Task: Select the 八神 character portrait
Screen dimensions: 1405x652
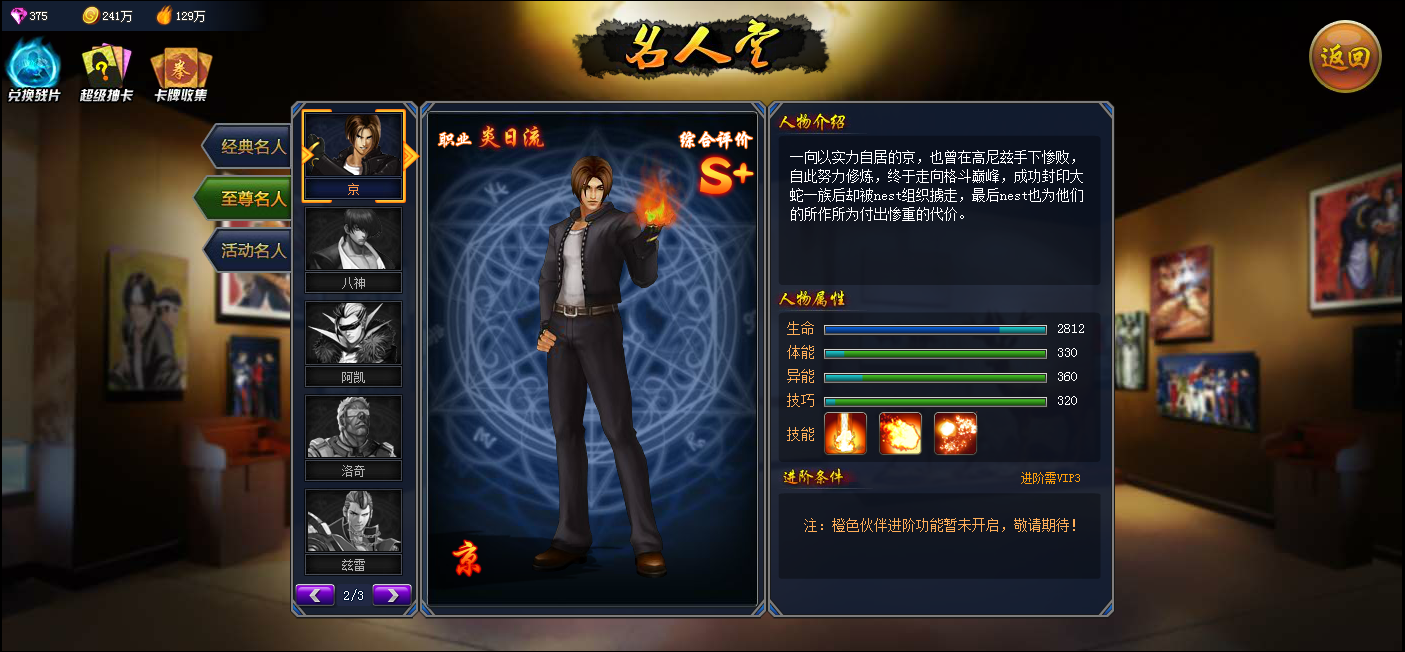Action: coord(353,249)
